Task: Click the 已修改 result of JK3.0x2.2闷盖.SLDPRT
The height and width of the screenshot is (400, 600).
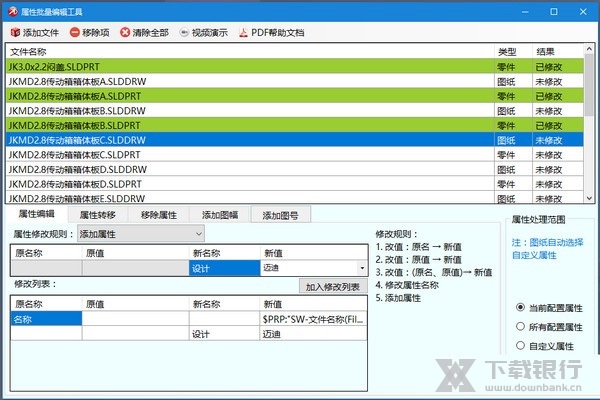Action: 558,67
